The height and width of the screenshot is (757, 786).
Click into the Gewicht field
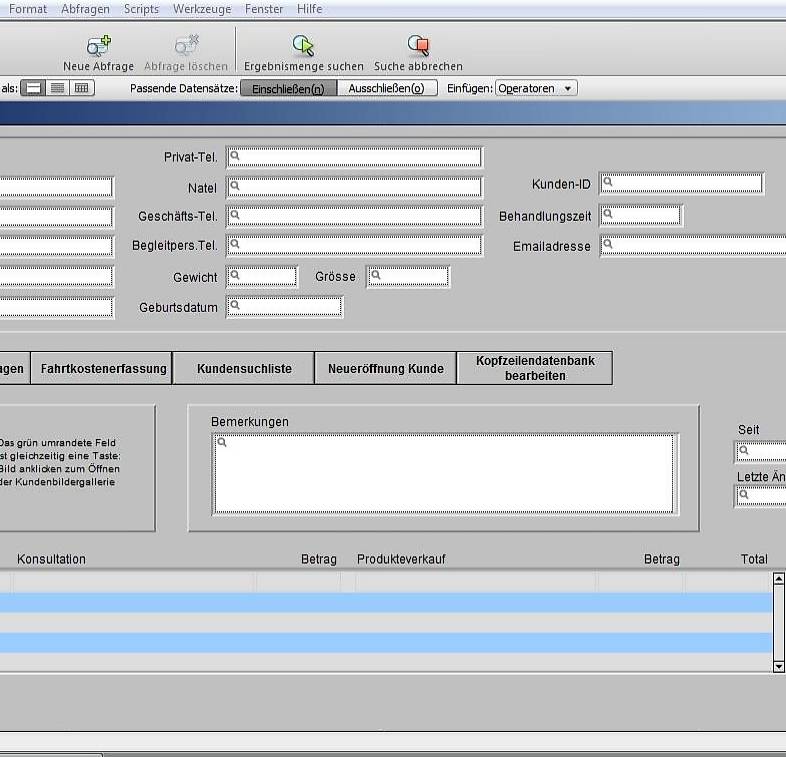tap(262, 277)
